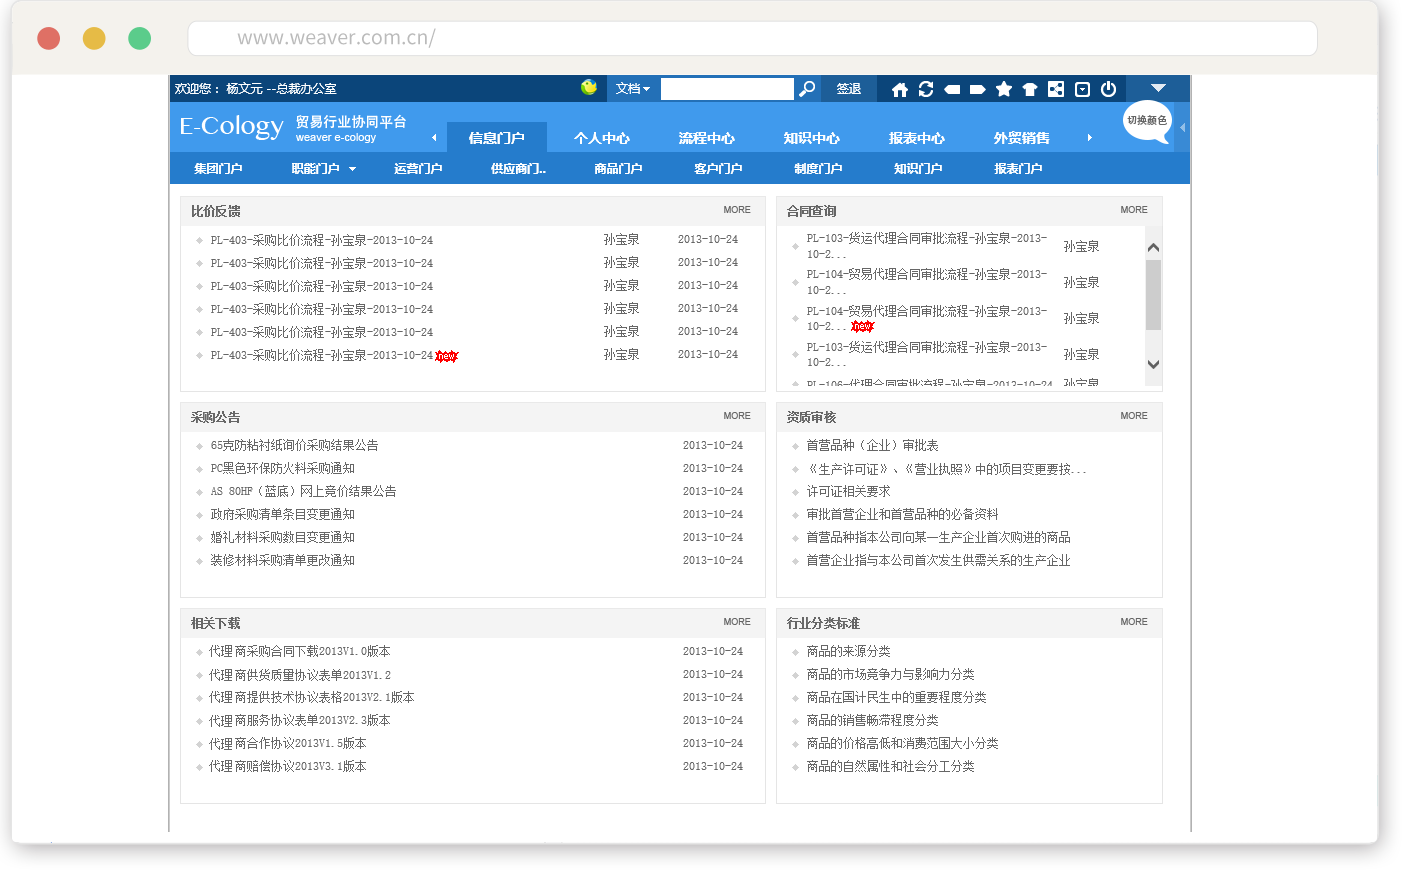Click the home icon in top toolbar
The height and width of the screenshot is (875, 1425).
tap(900, 90)
